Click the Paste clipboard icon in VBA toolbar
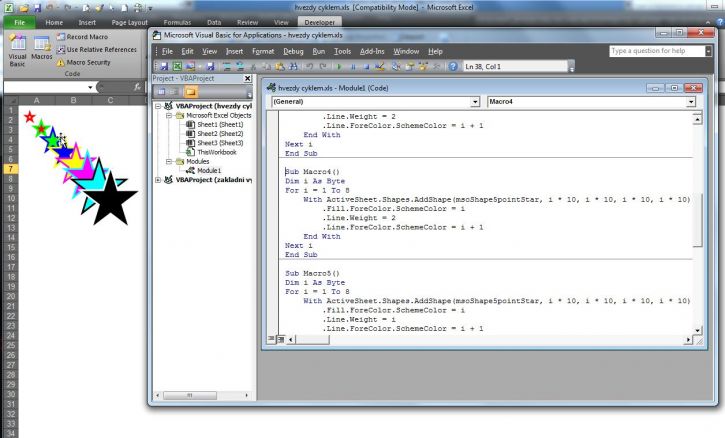Viewport: 725px width, 438px height. point(280,67)
